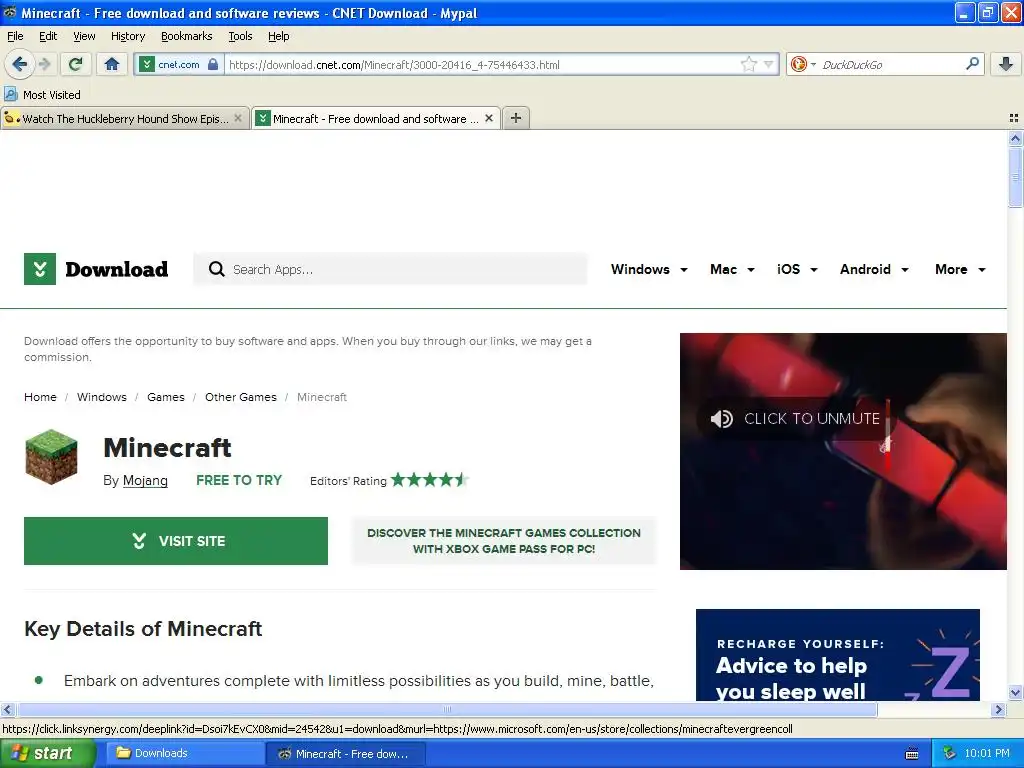Show the list-all-tabs grid icon
Screen dimensions: 1024x768
[1014, 118]
